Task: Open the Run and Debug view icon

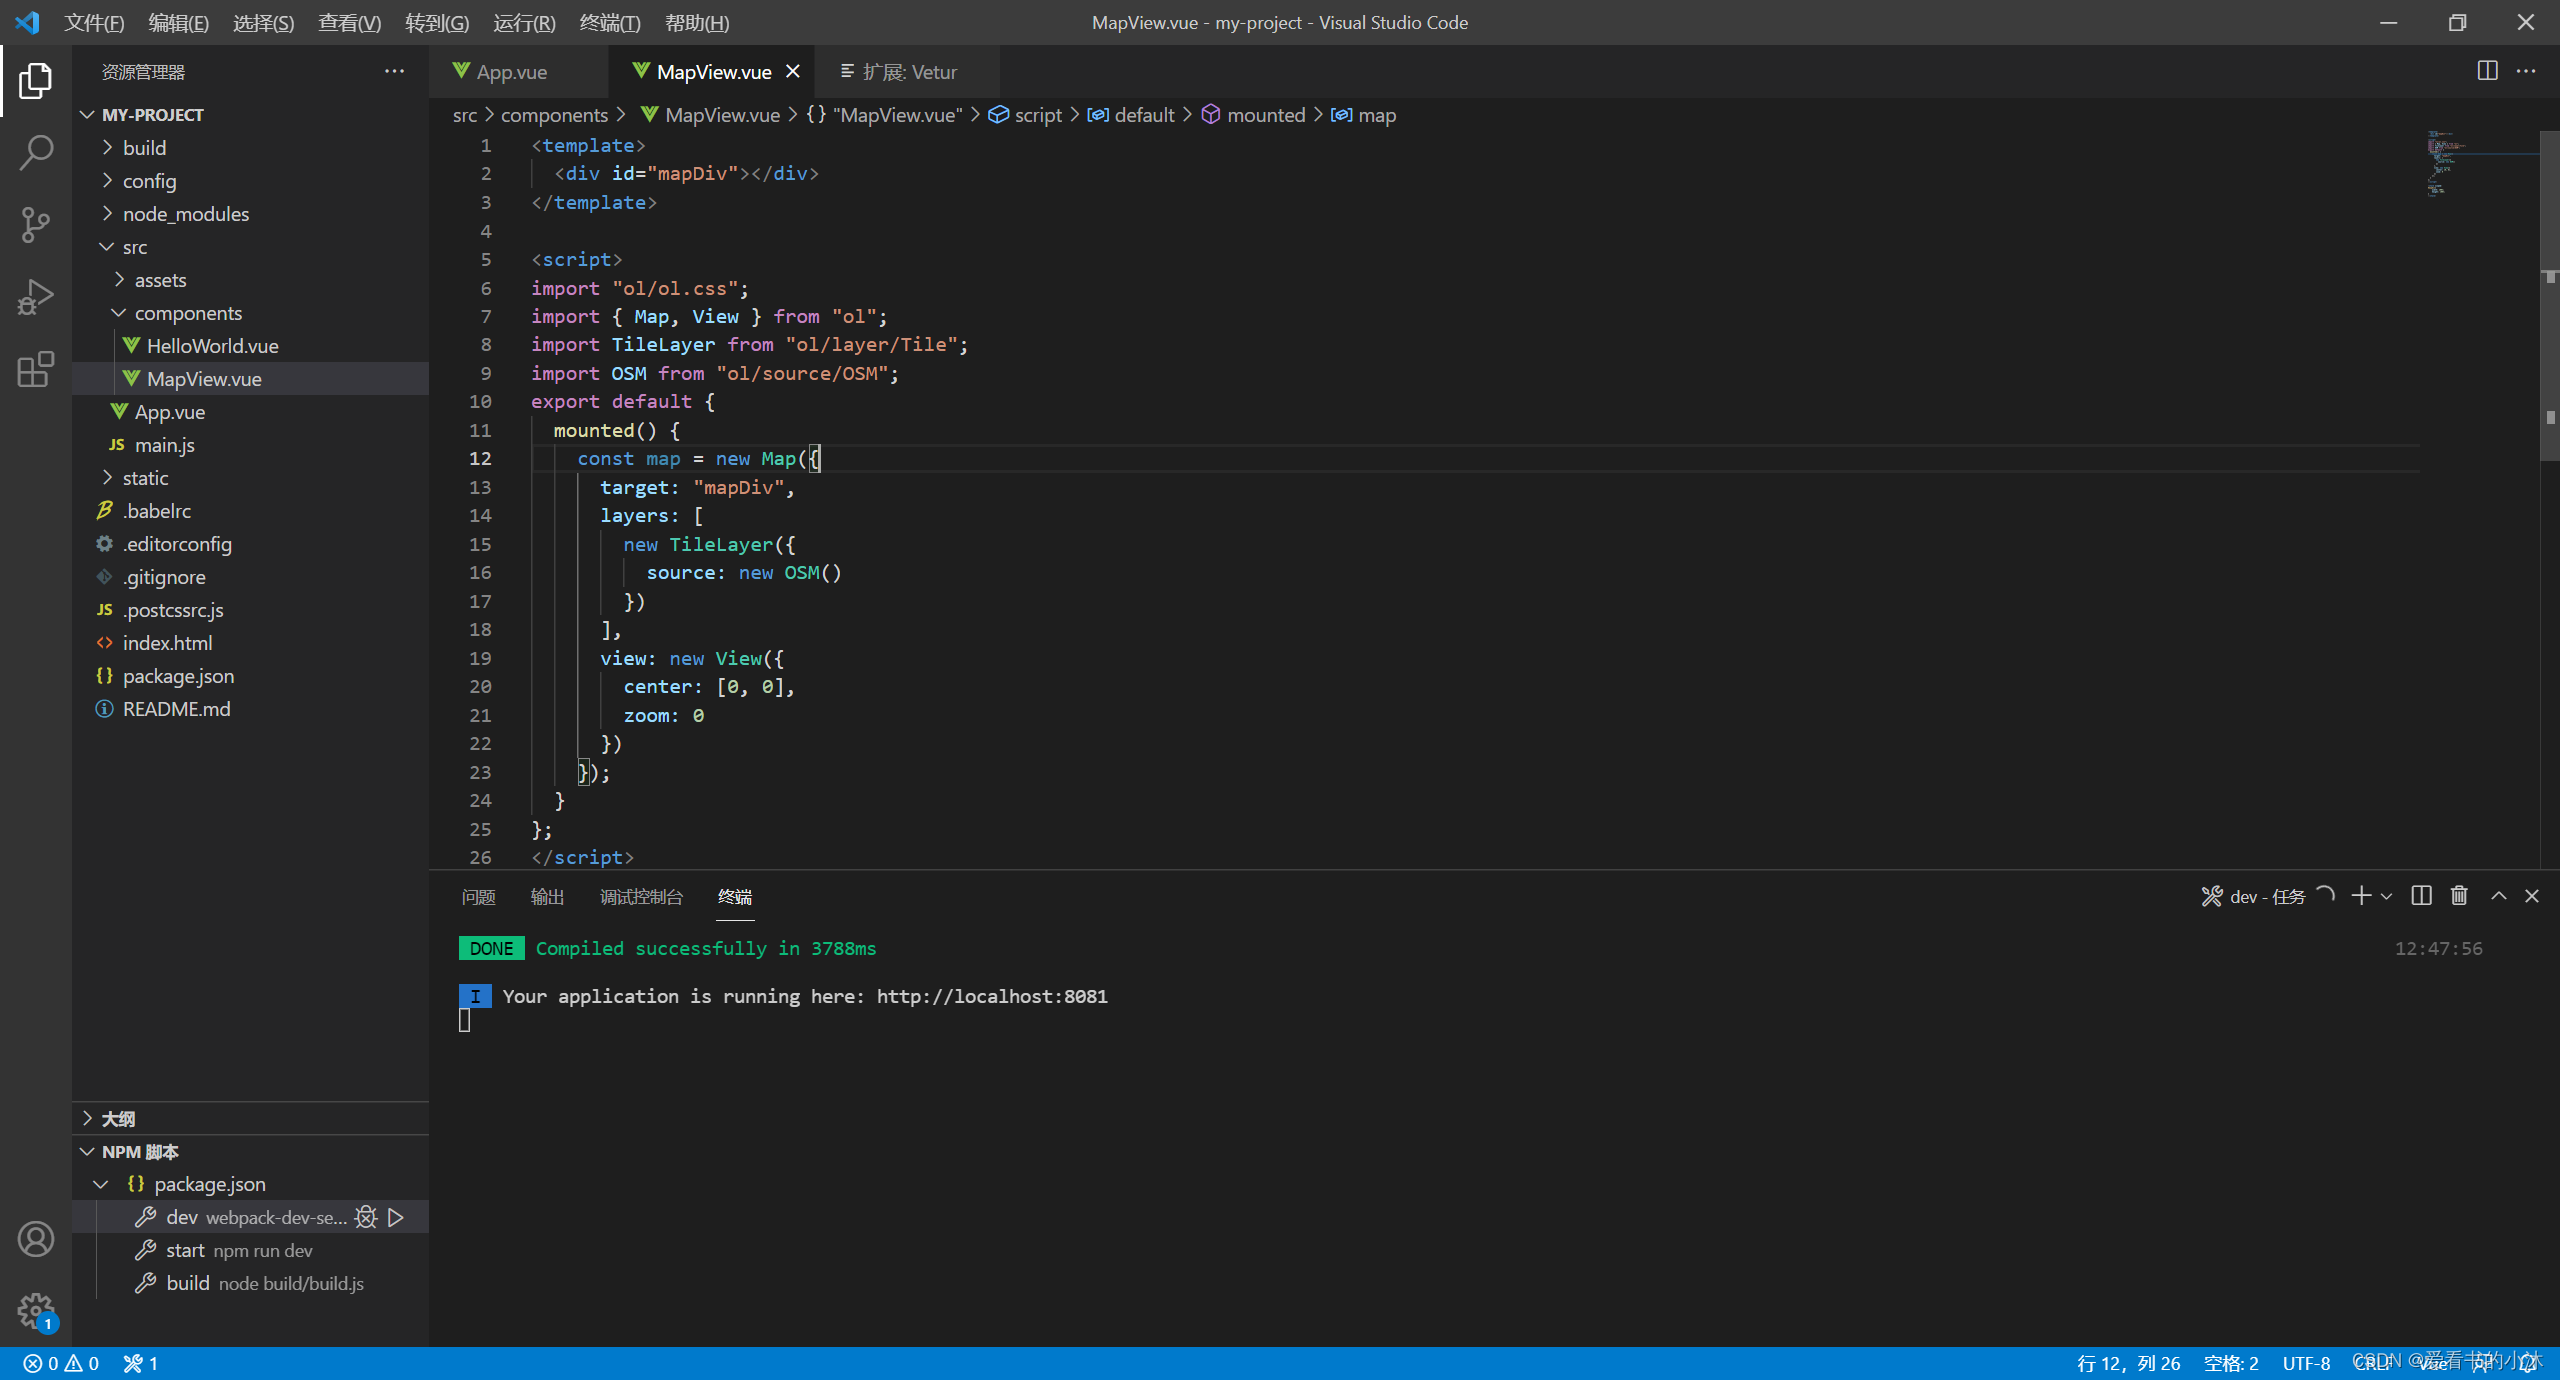Action: (x=36, y=297)
